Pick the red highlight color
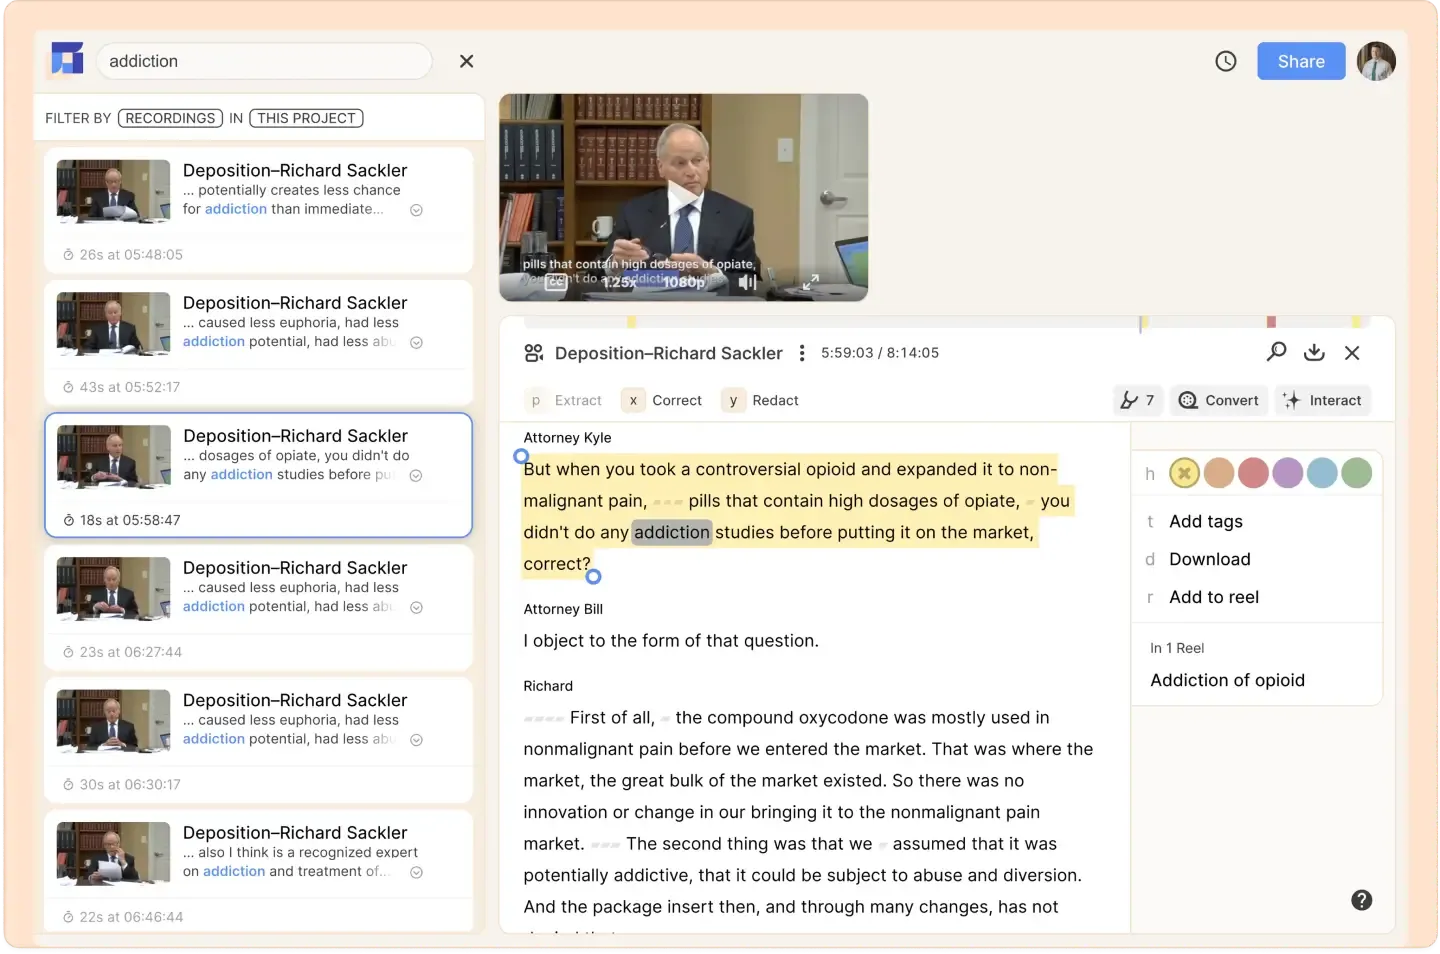 [x=1253, y=473]
